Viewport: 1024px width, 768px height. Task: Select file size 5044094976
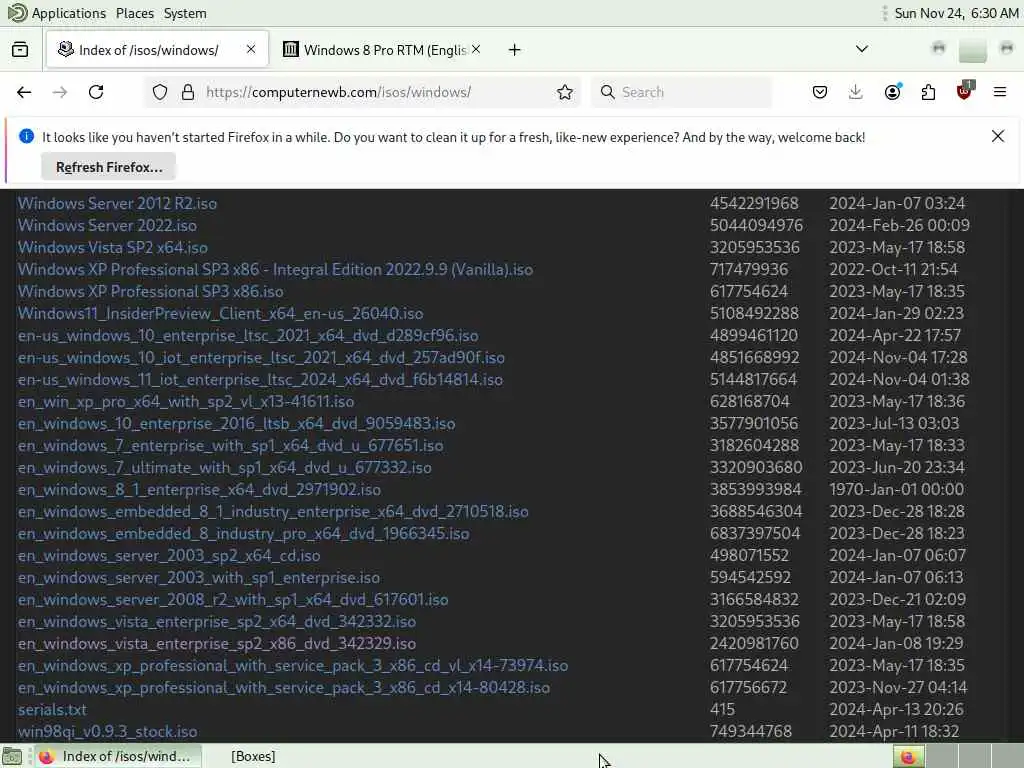coord(756,225)
